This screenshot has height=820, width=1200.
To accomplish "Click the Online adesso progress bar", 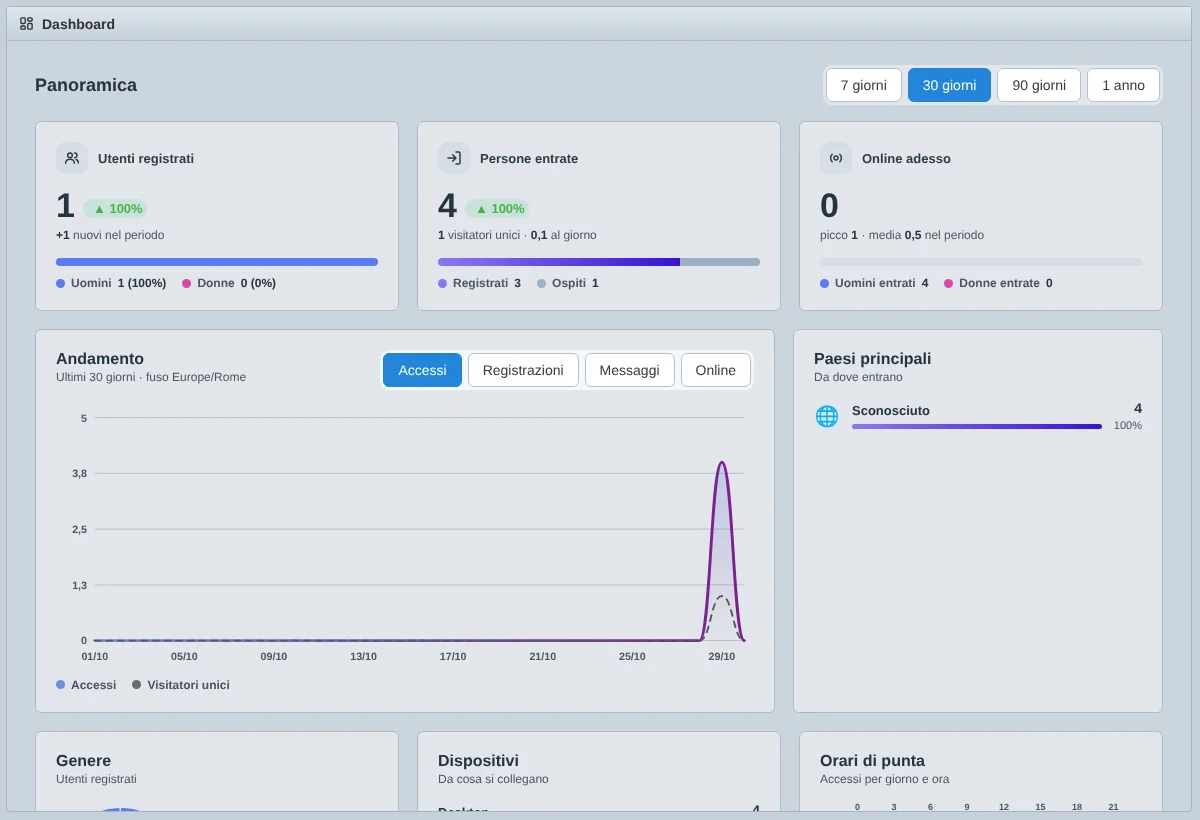I will (x=981, y=262).
